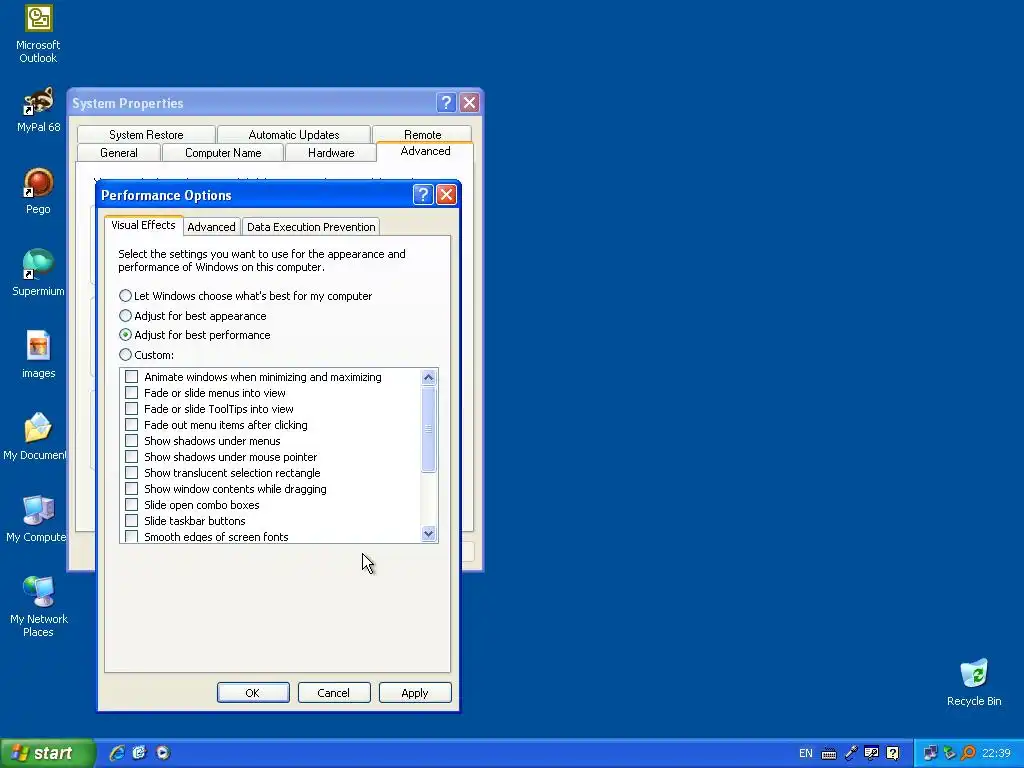Select the Supermium desktop shortcut
This screenshot has width=1024, height=768.
coord(38,273)
